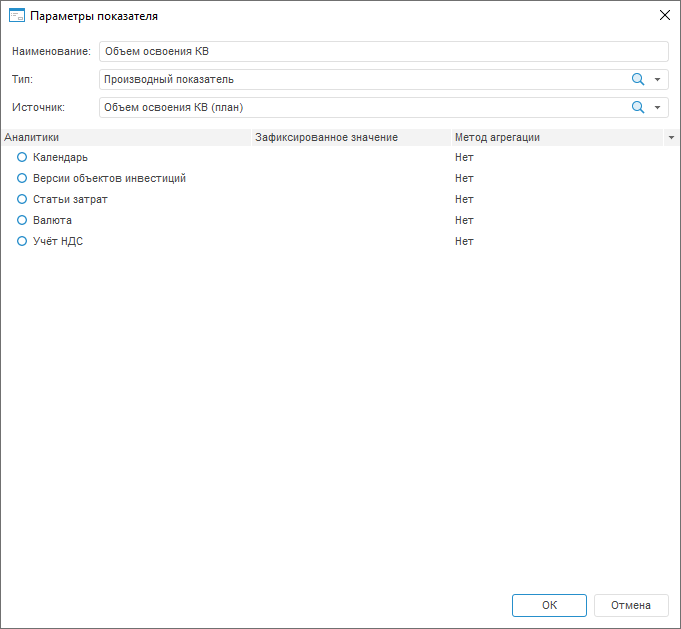Select the Валюта row in the list

click(52, 220)
